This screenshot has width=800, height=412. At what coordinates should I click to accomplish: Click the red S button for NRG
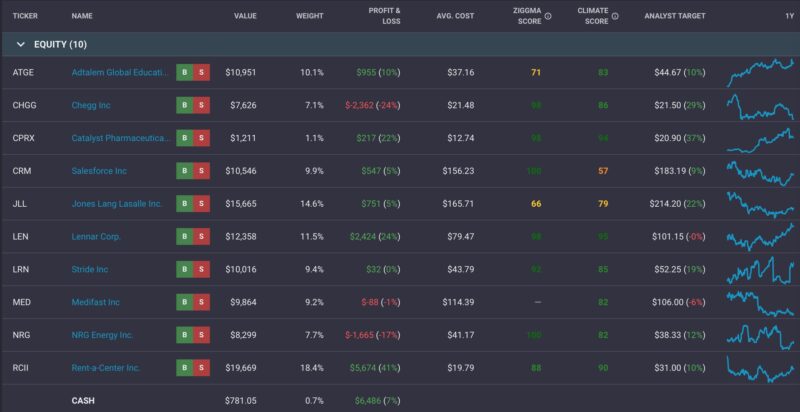[x=202, y=335]
